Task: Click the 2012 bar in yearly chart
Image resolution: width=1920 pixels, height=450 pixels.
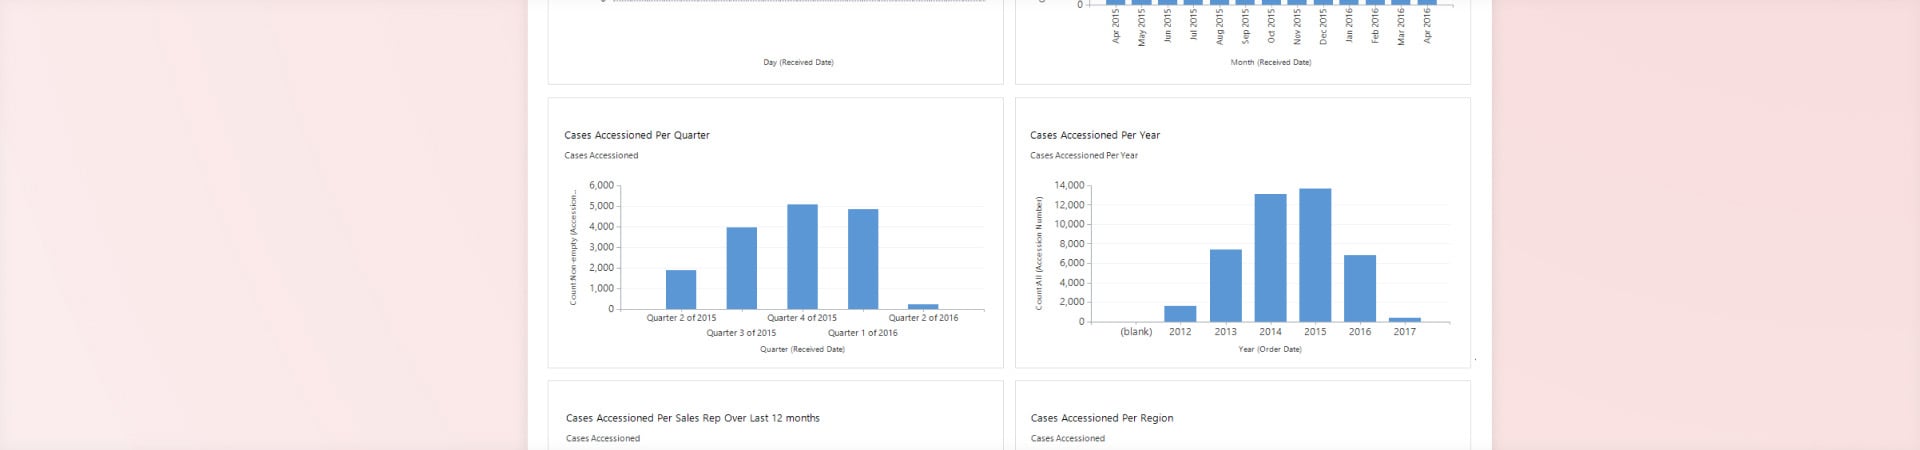Action: (1180, 314)
